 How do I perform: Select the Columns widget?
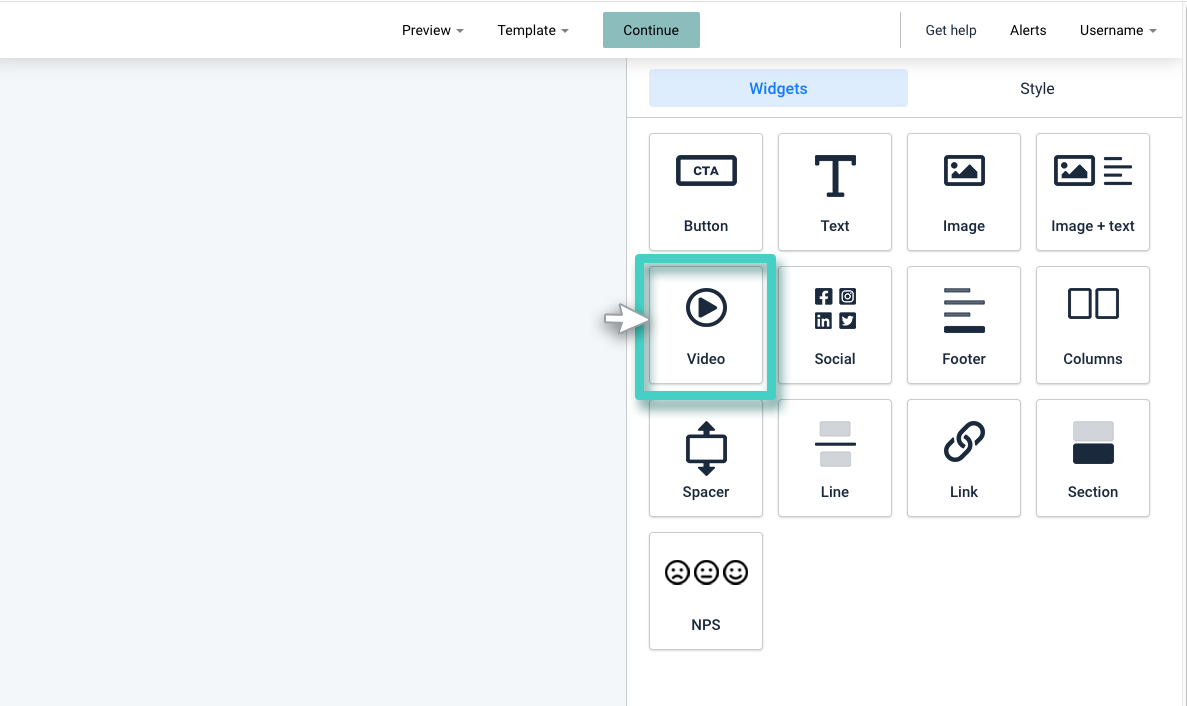1092,325
